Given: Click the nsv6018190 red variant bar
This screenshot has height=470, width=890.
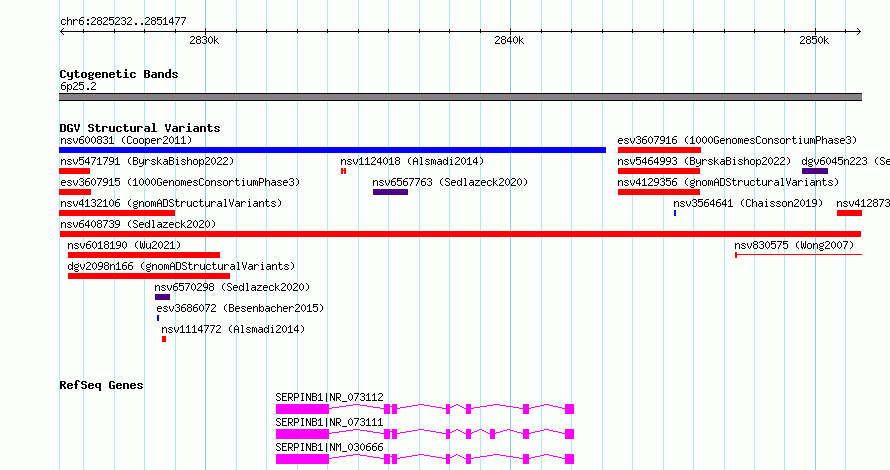Looking at the screenshot, I should (x=144, y=255).
